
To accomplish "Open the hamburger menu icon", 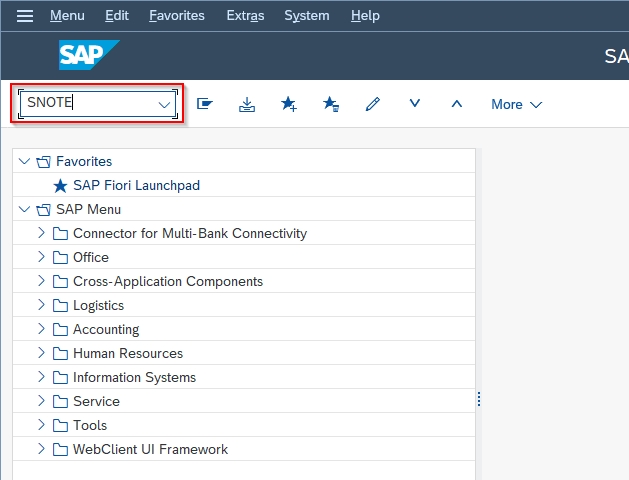I will click(x=25, y=16).
